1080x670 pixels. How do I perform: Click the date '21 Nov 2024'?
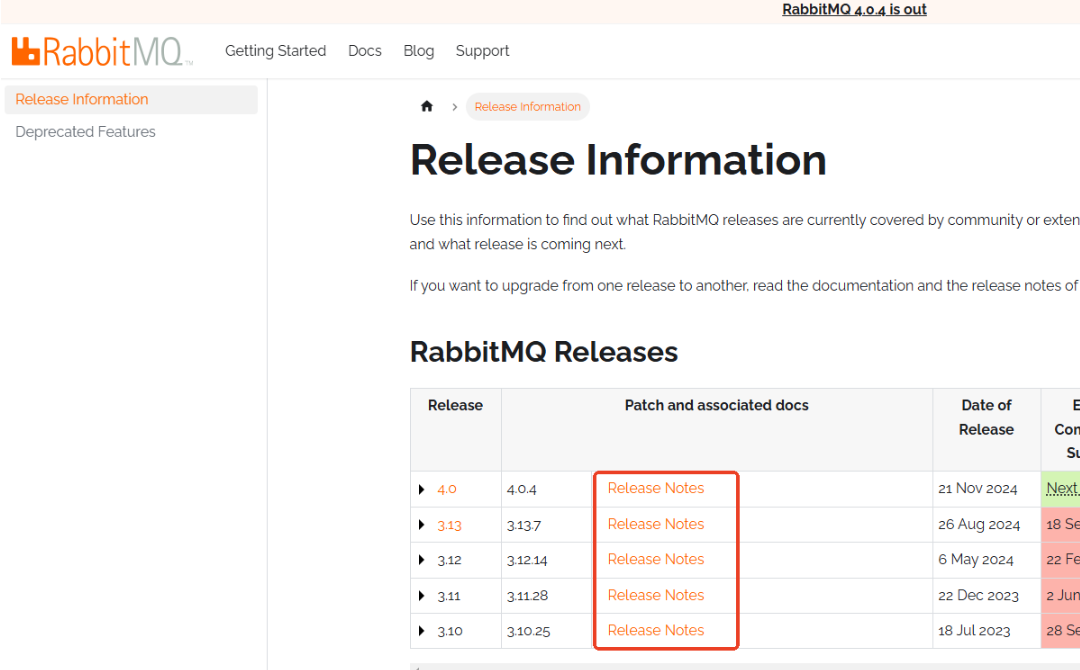(x=977, y=489)
